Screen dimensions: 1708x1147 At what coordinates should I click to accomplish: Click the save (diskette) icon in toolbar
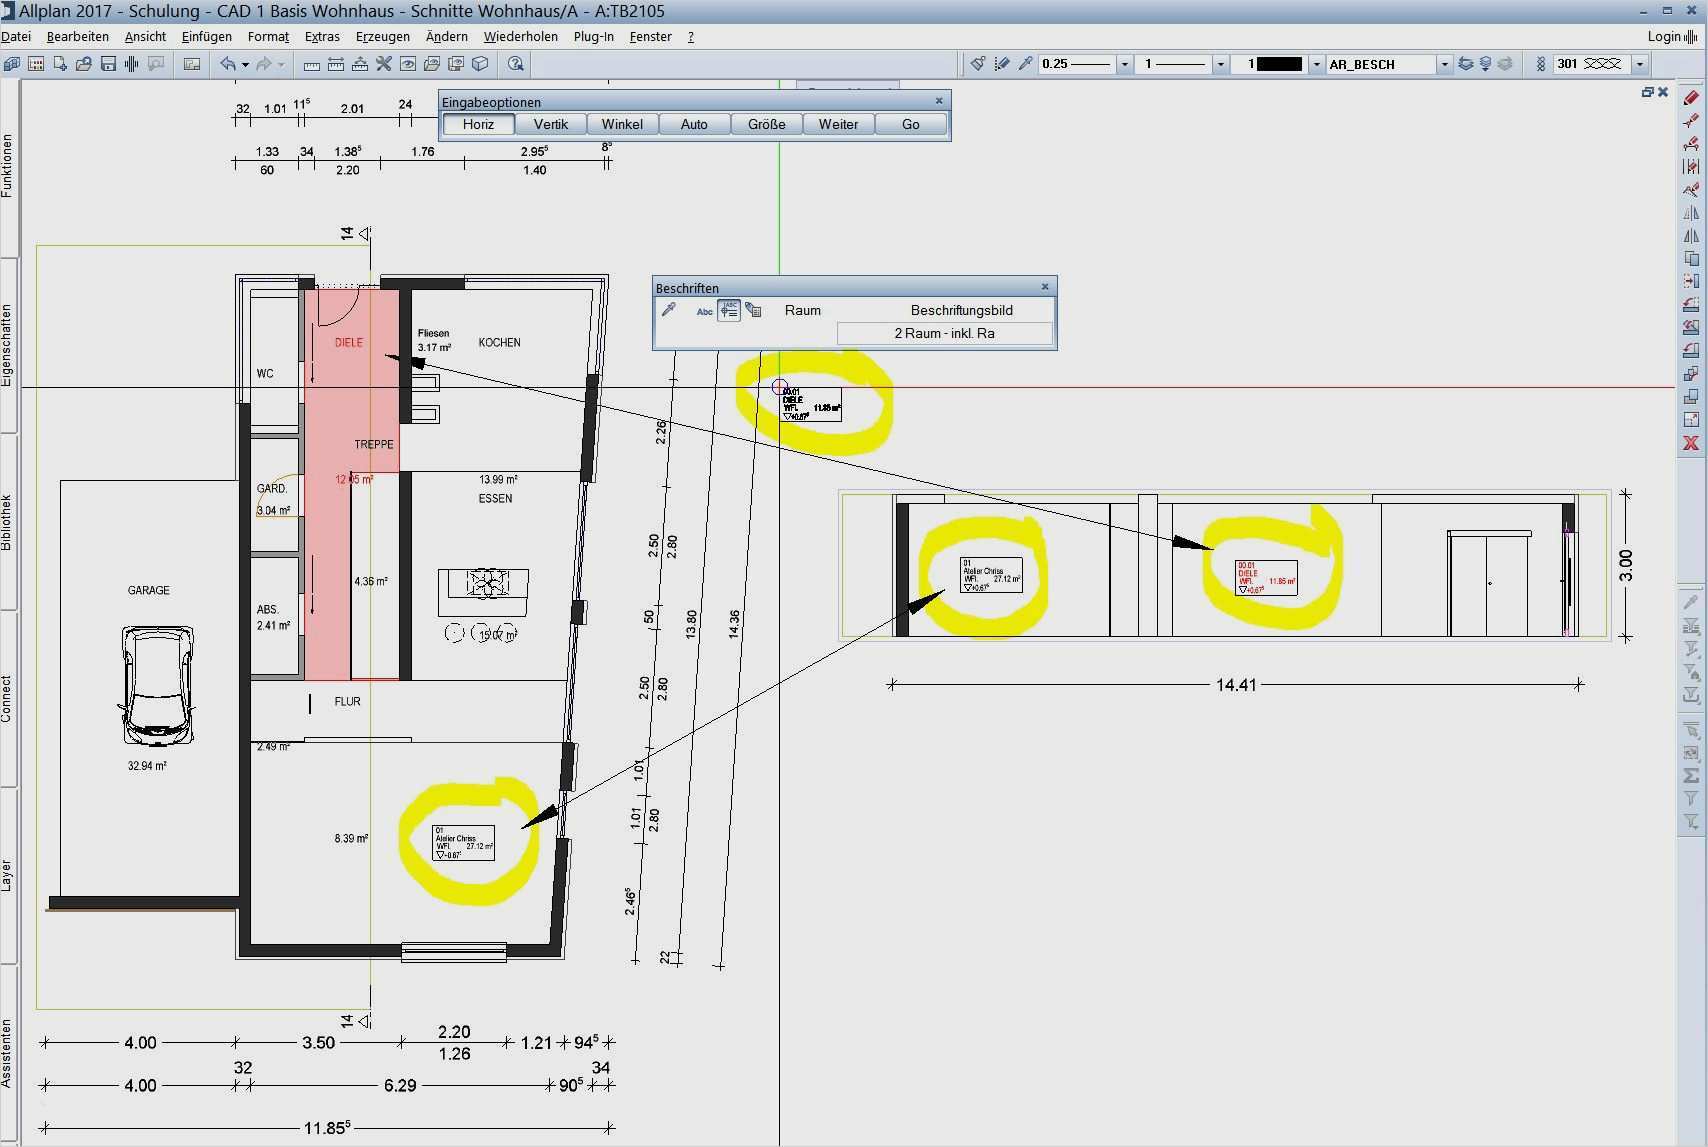click(x=108, y=64)
